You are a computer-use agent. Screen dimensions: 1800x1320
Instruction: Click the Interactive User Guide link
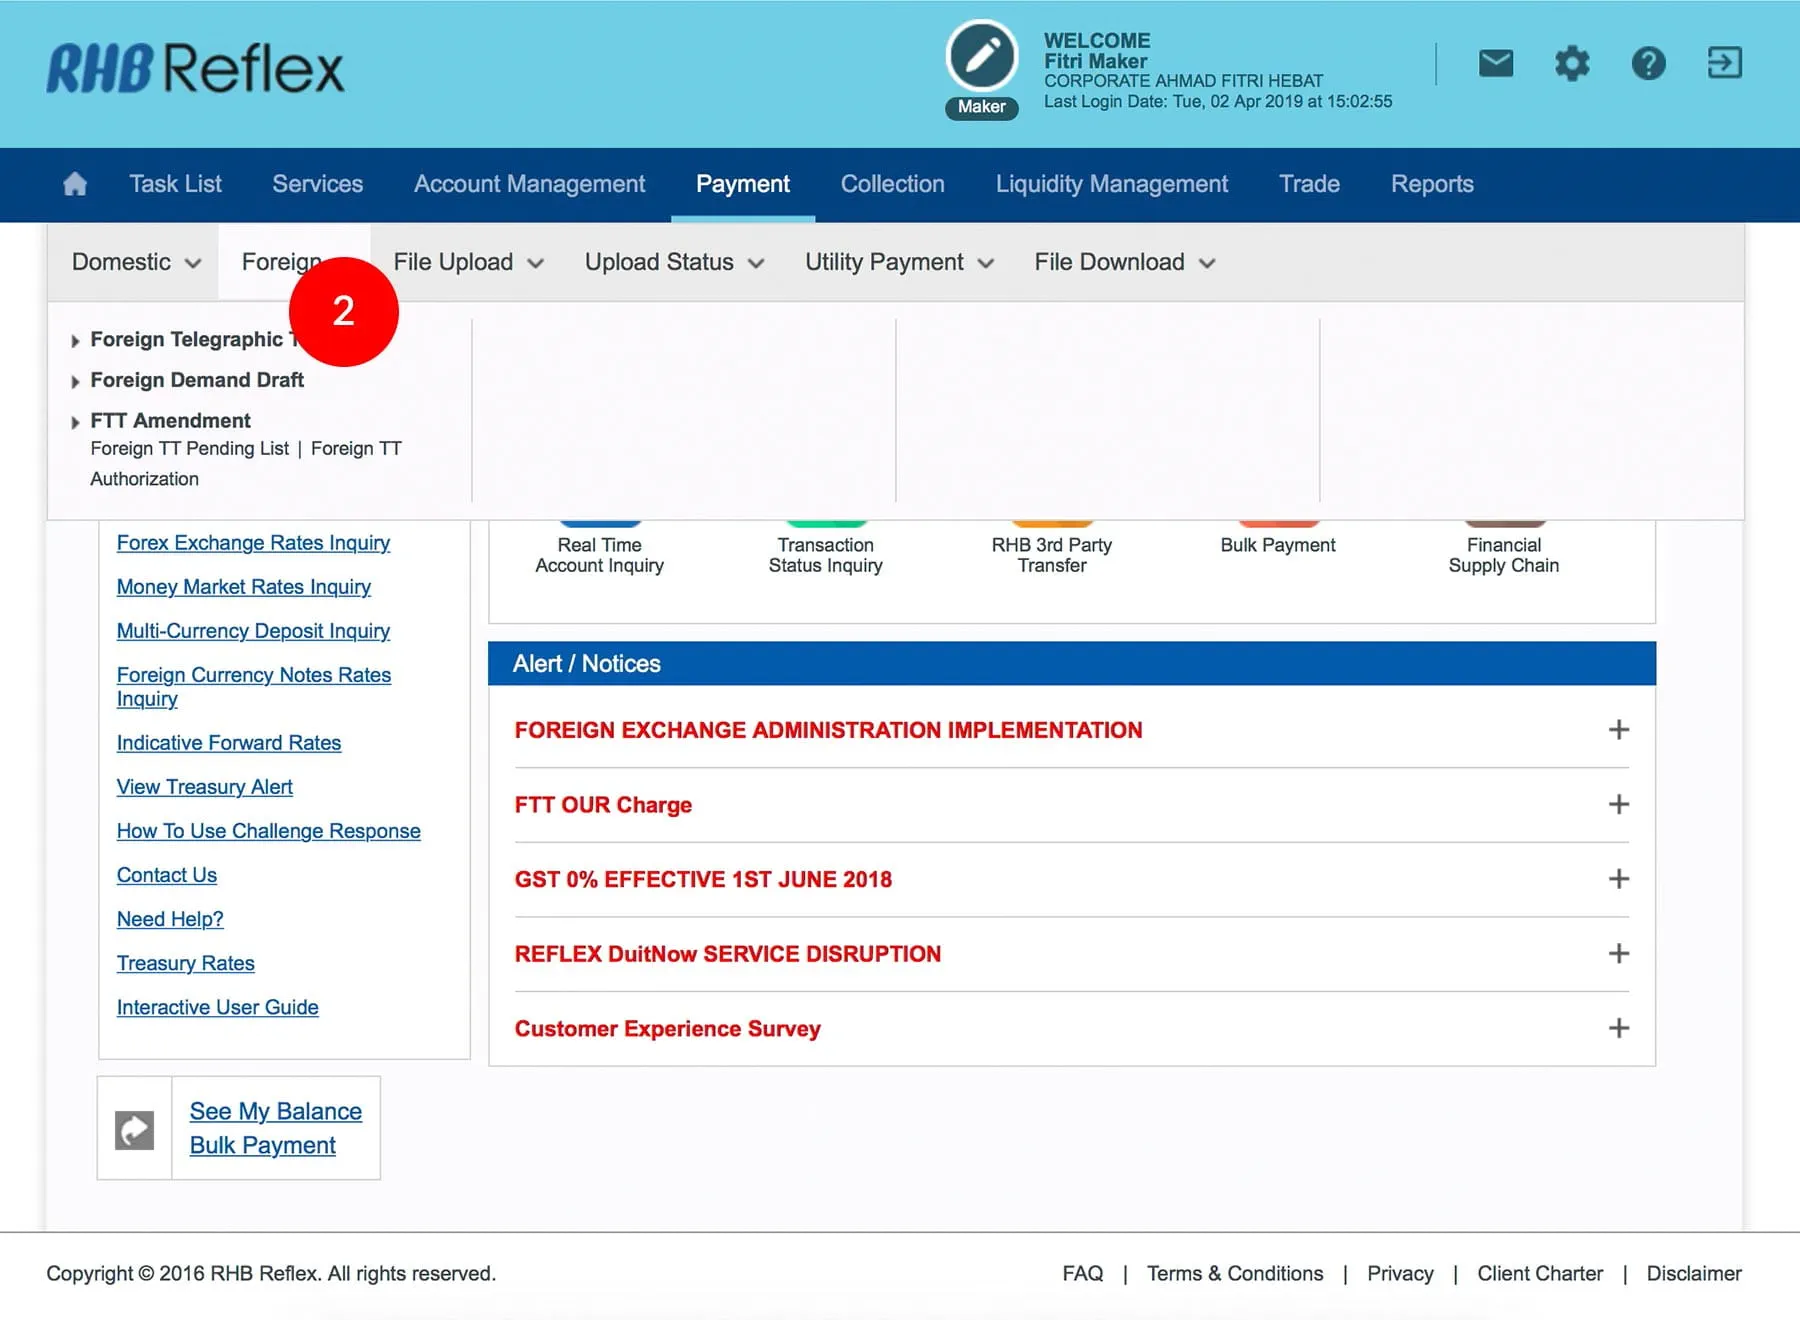(217, 1007)
